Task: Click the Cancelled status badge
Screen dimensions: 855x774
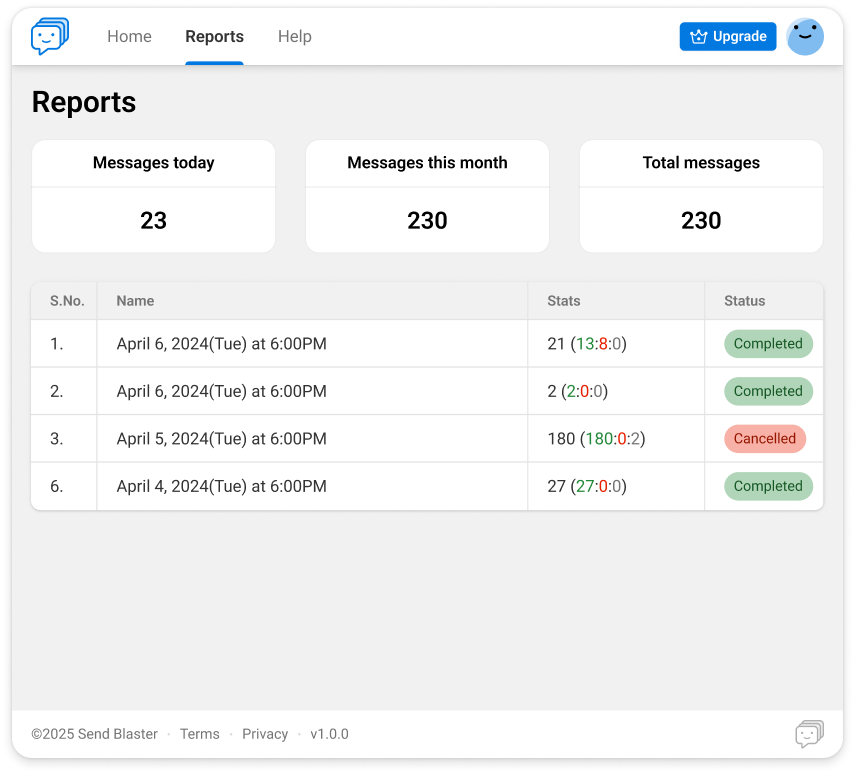Action: (x=765, y=439)
